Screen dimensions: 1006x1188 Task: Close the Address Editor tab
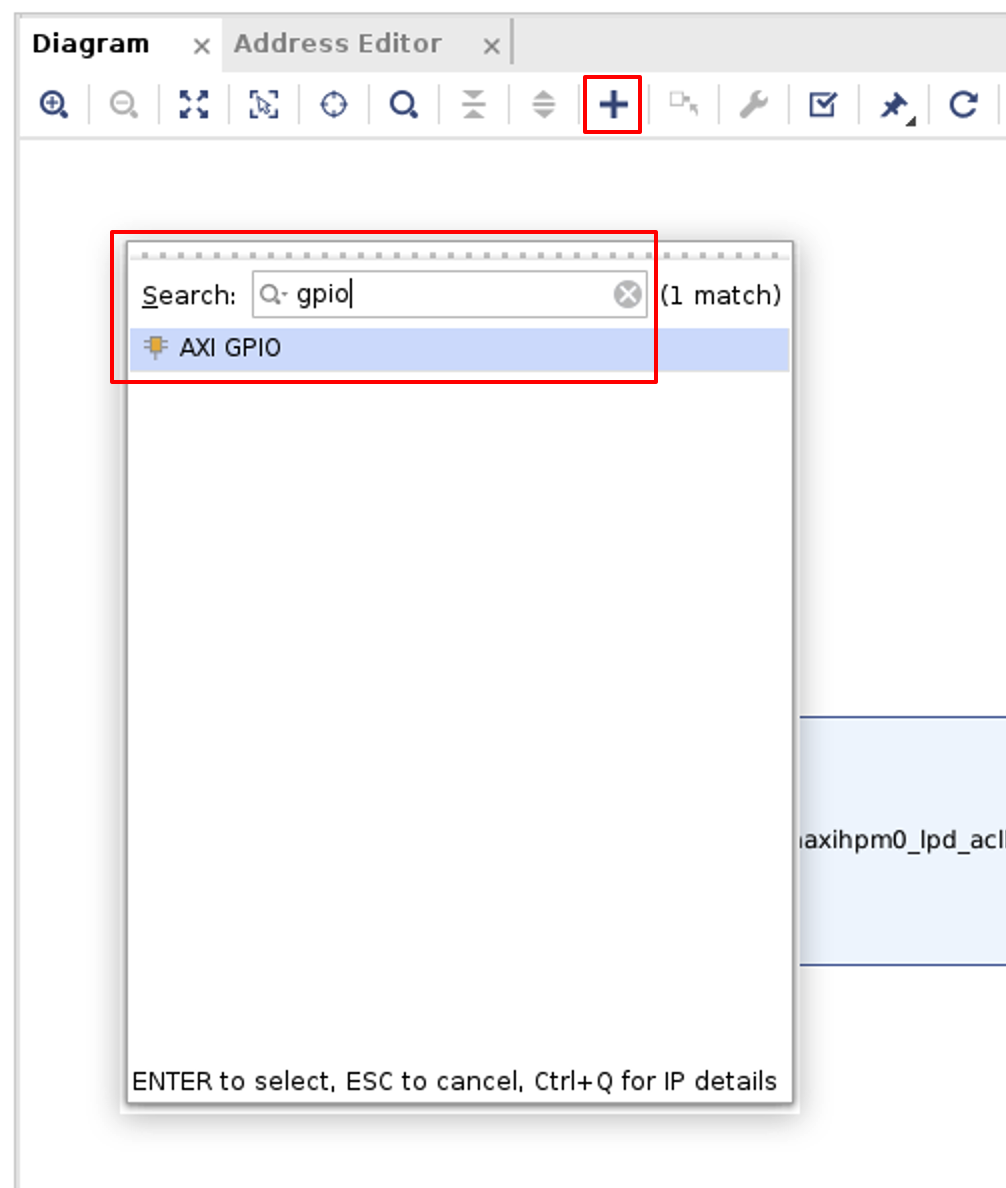coord(491,46)
